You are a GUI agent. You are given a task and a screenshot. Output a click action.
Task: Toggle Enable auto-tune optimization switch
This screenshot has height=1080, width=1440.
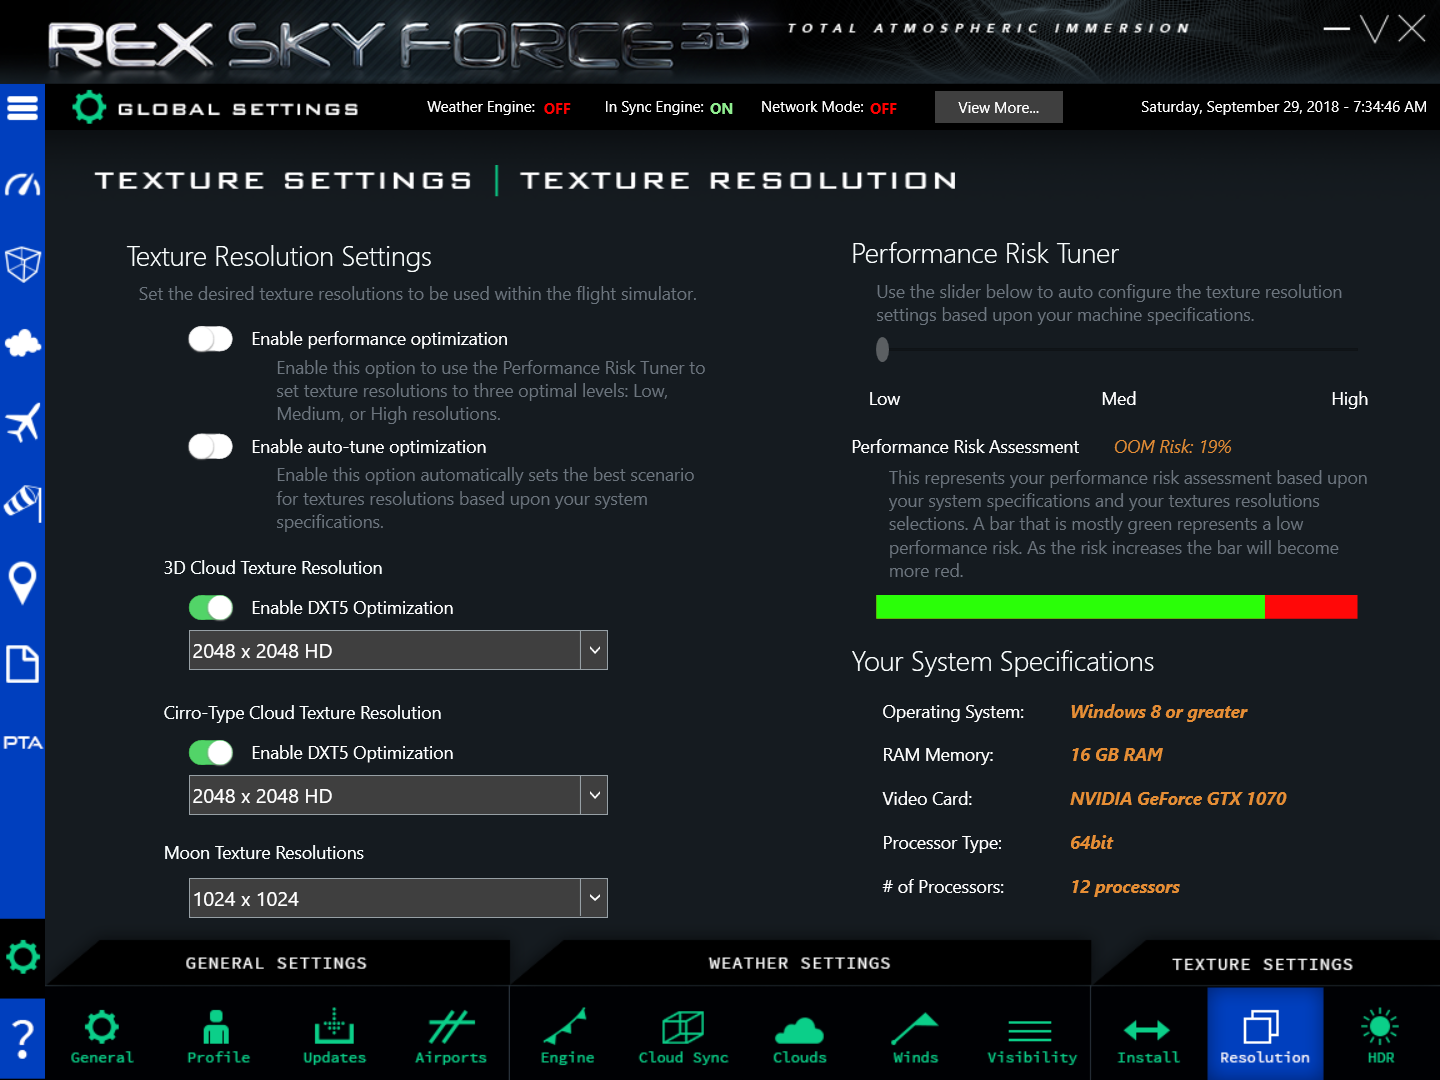pyautogui.click(x=210, y=447)
